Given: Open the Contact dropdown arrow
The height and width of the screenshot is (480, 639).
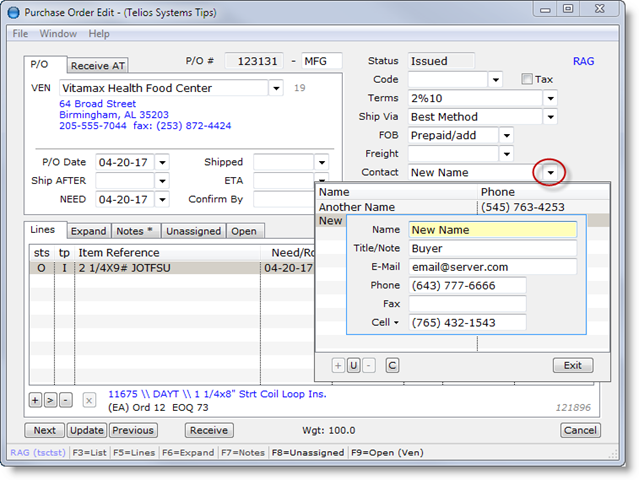Looking at the screenshot, I should click(550, 173).
